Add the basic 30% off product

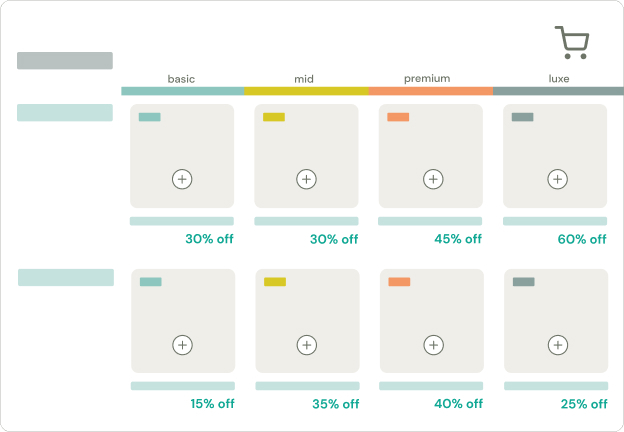coord(182,179)
